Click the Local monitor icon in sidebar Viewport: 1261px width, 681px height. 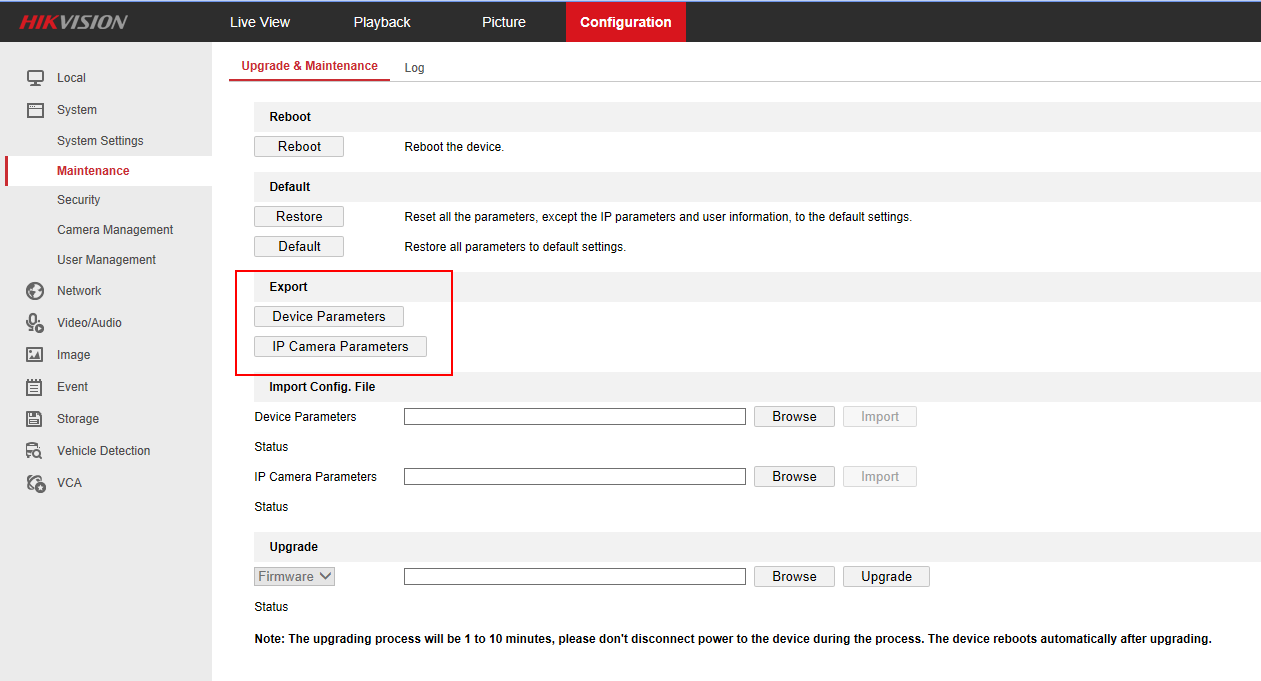point(35,78)
